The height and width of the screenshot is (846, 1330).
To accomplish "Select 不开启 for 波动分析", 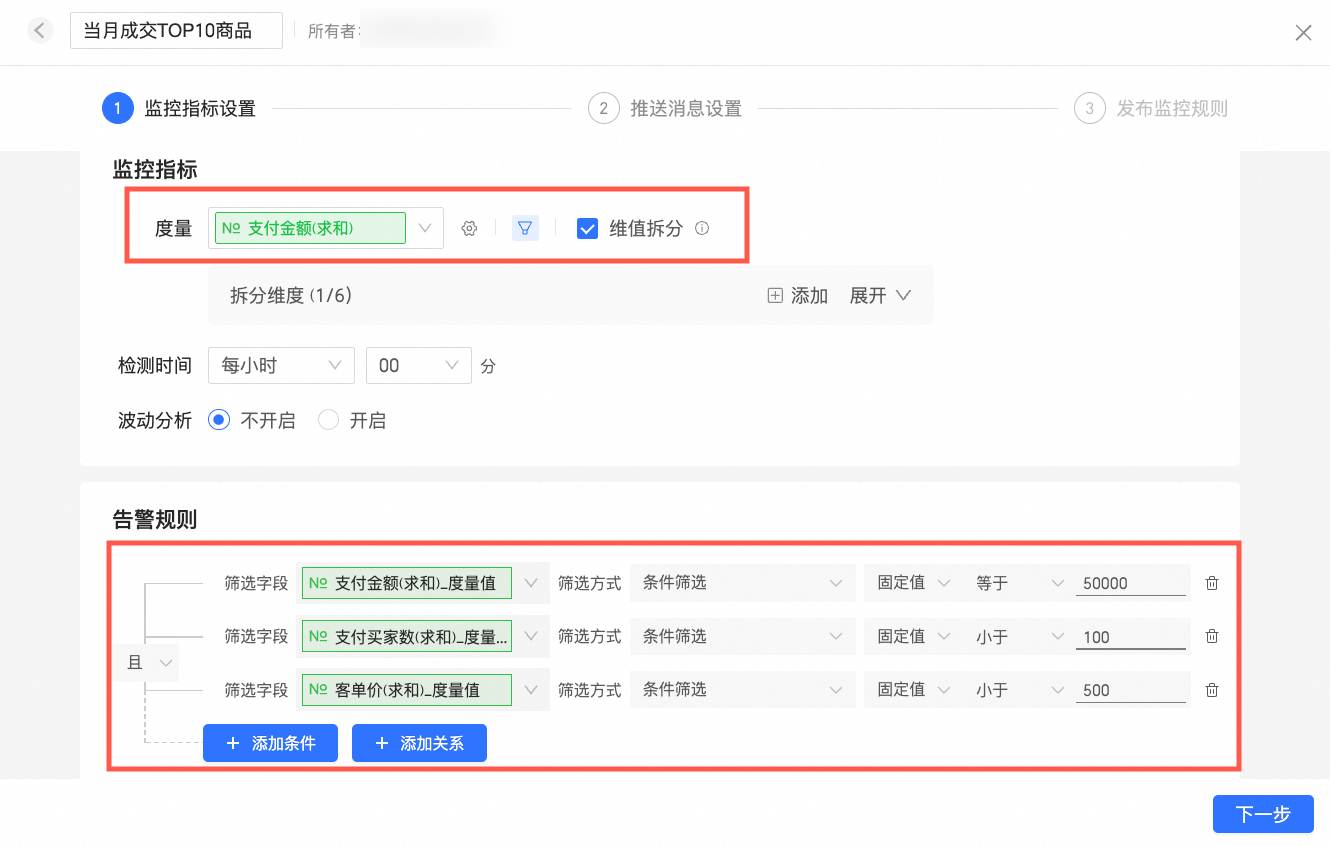I will click(x=219, y=420).
